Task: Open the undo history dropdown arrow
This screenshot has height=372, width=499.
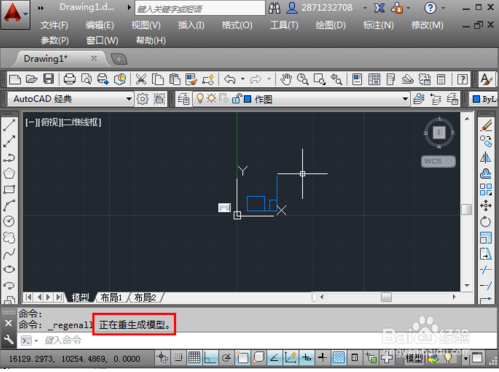Action: (243, 79)
